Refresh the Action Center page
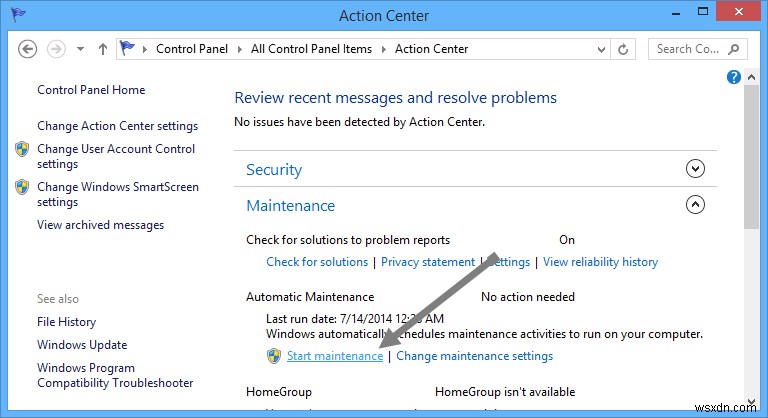The width and height of the screenshot is (768, 418). 623,49
